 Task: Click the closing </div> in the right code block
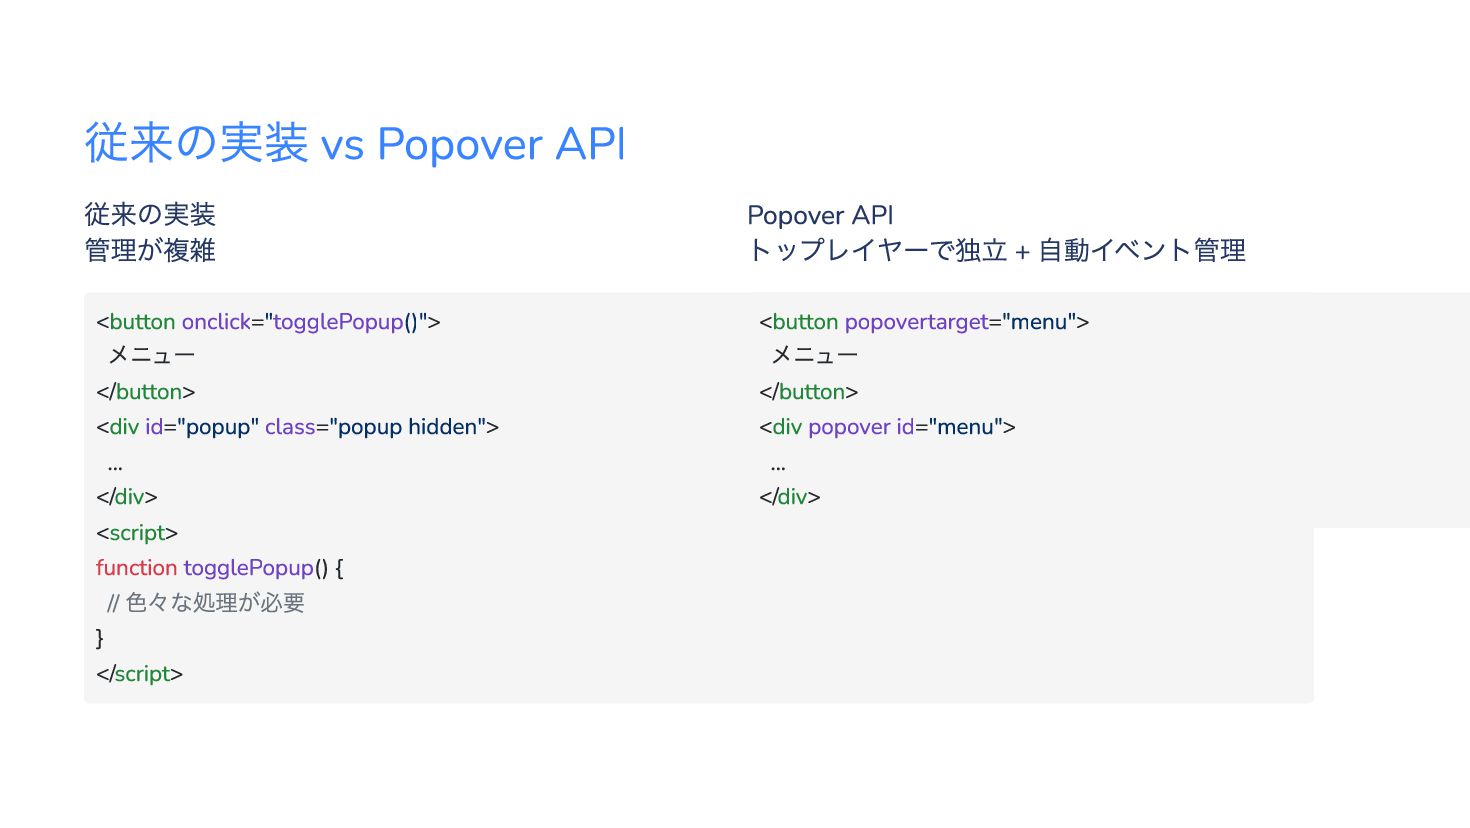point(790,497)
